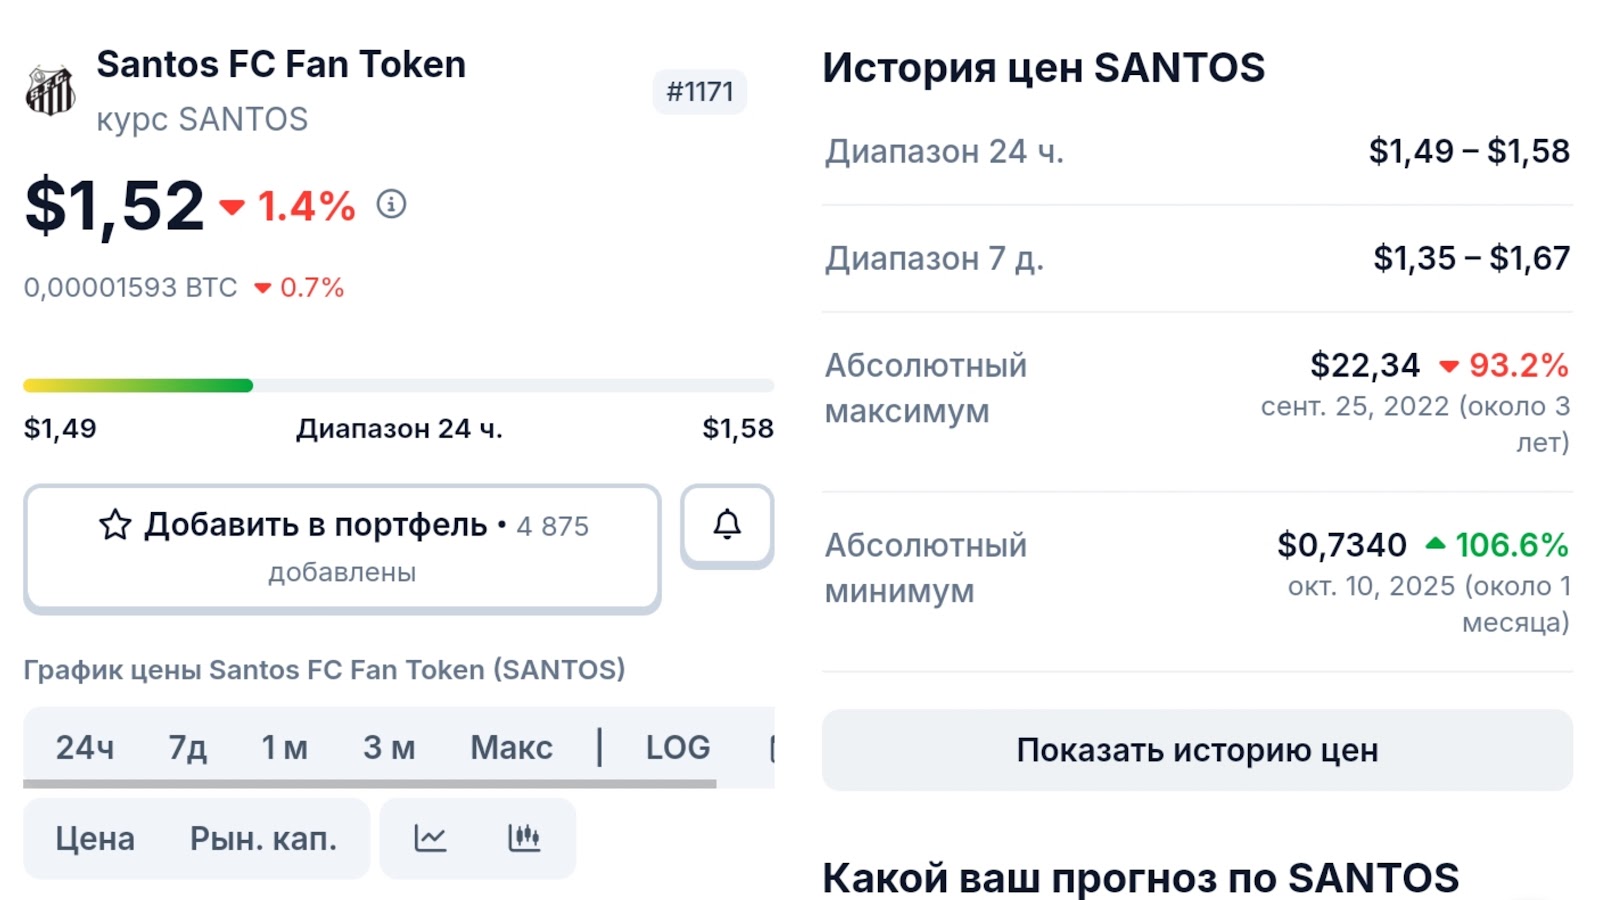1600x900 pixels.
Task: Enable LOG scale on the chart
Action: (x=678, y=747)
